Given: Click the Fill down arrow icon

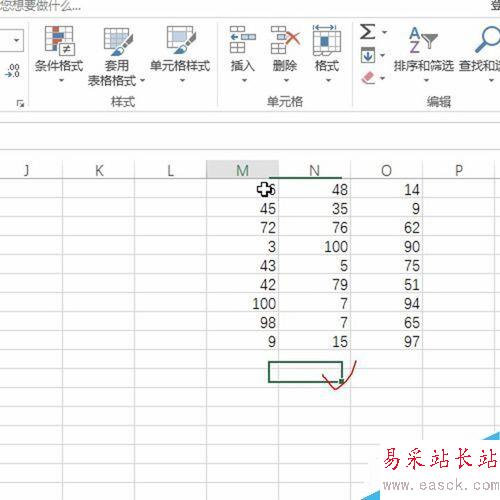Looking at the screenshot, I should tap(368, 55).
